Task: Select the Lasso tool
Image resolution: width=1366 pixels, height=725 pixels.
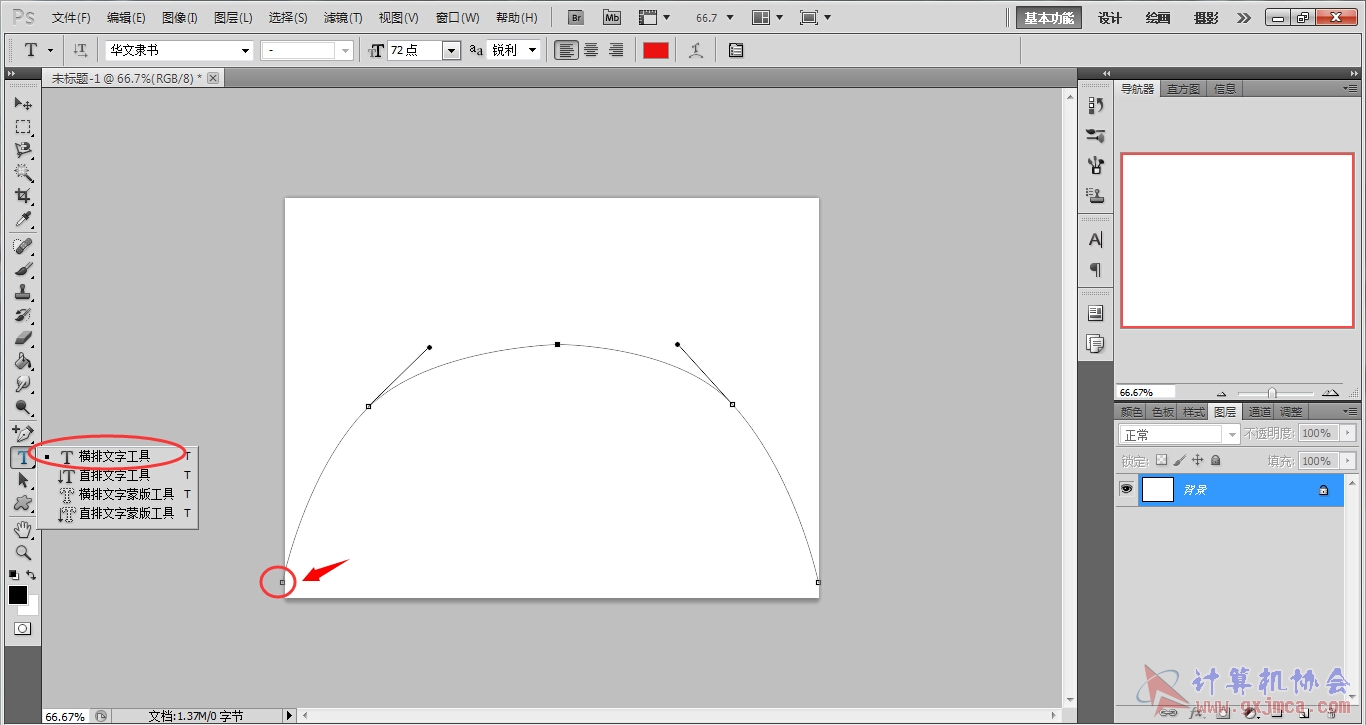Action: [x=22, y=150]
